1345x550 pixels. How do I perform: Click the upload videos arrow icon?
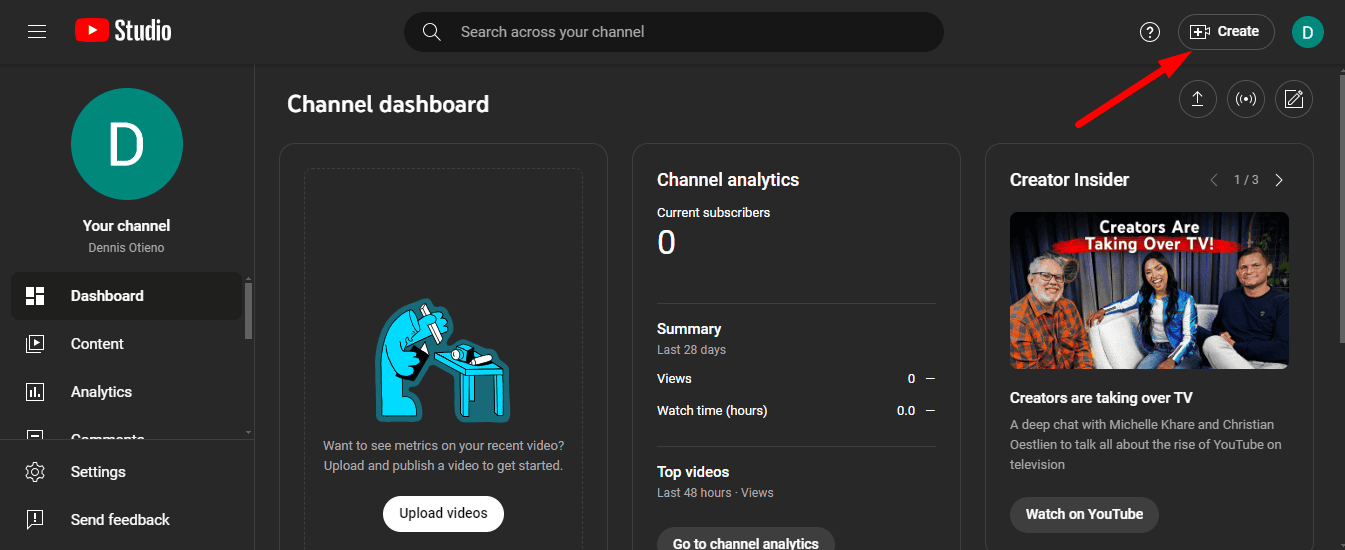pos(1197,99)
